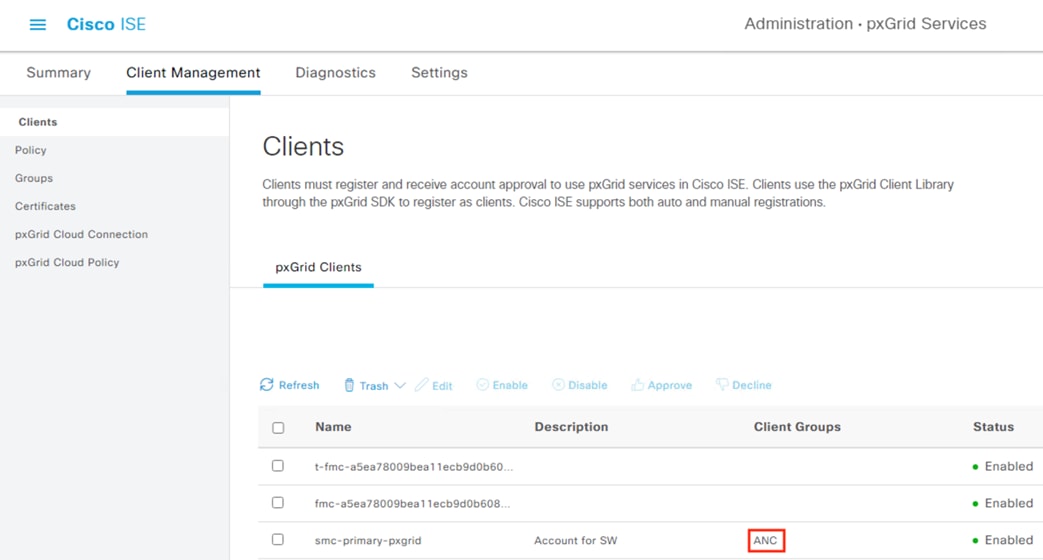Click the Trash bin icon
The width and height of the screenshot is (1043, 560).
[349, 385]
